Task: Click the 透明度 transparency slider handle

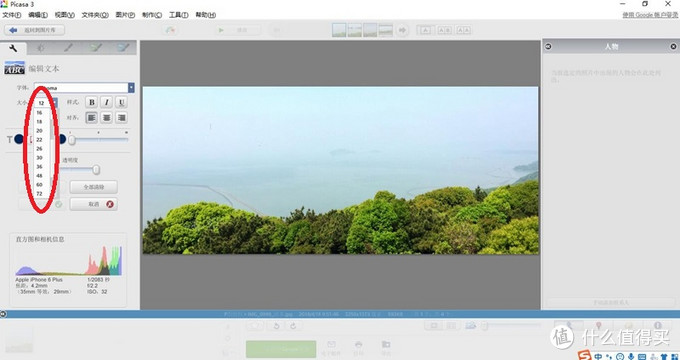Action: coord(96,170)
